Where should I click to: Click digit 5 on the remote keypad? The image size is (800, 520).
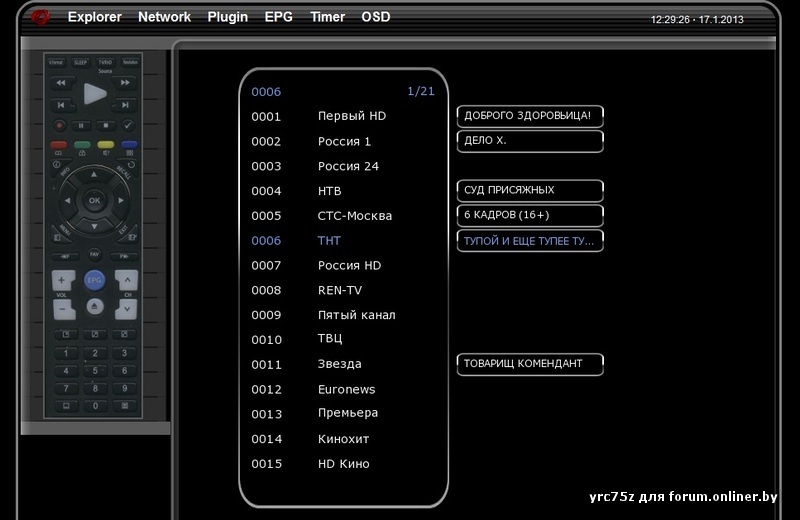(x=95, y=371)
